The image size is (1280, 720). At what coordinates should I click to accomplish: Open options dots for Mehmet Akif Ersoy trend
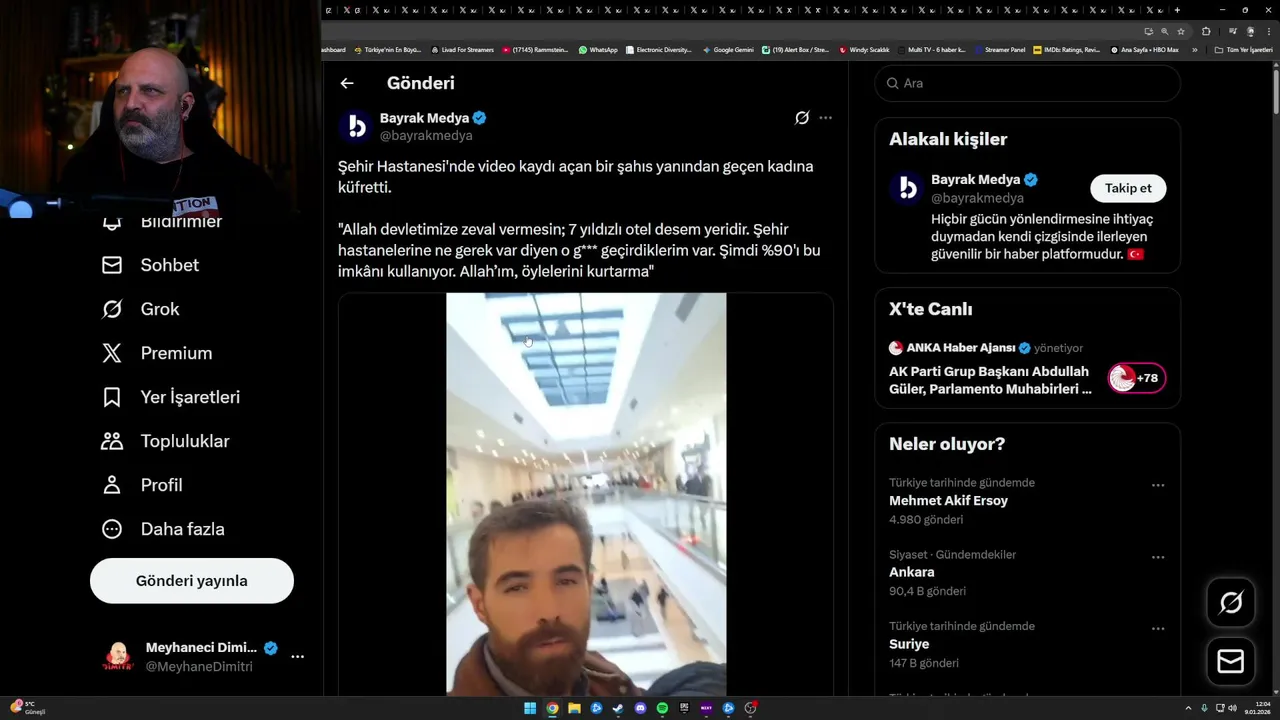coord(1158,485)
